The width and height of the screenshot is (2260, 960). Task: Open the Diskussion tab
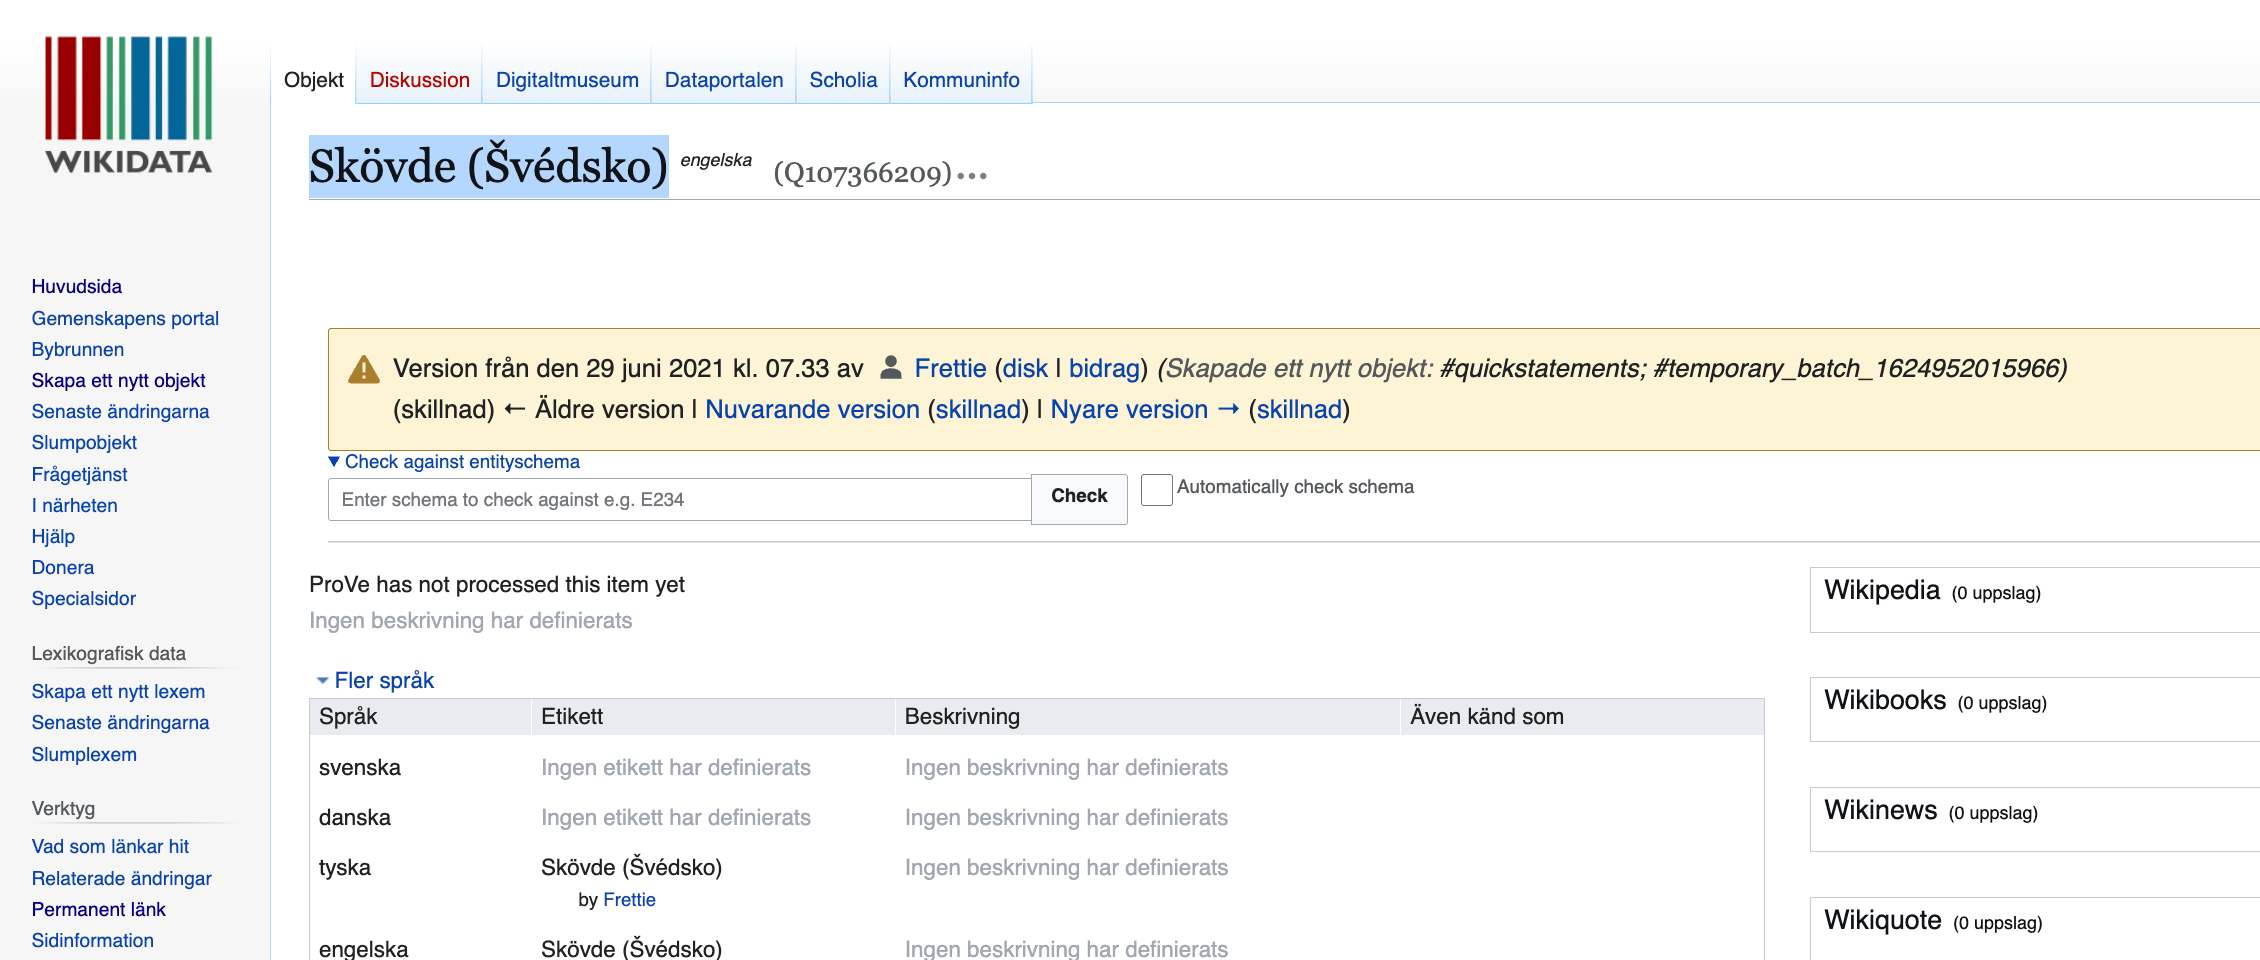click(x=419, y=80)
